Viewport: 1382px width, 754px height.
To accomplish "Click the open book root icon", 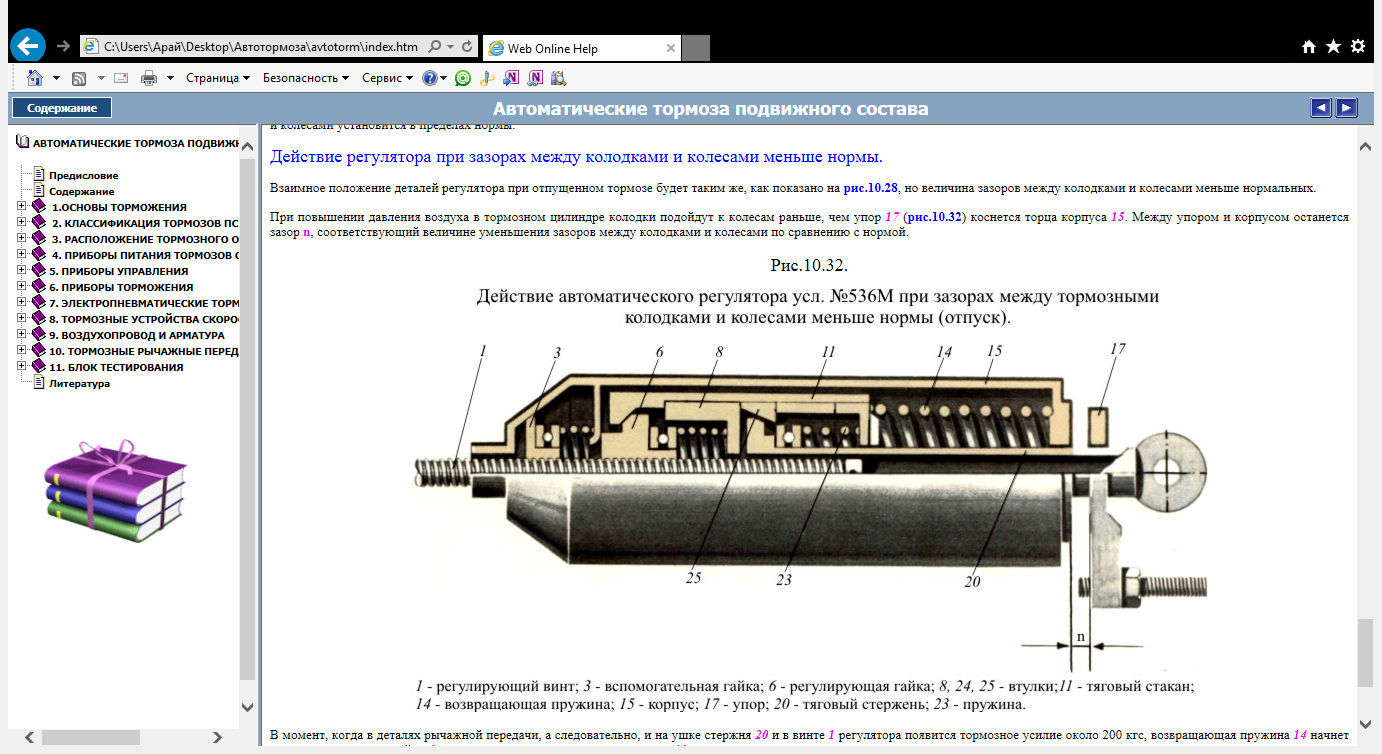I will (24, 143).
